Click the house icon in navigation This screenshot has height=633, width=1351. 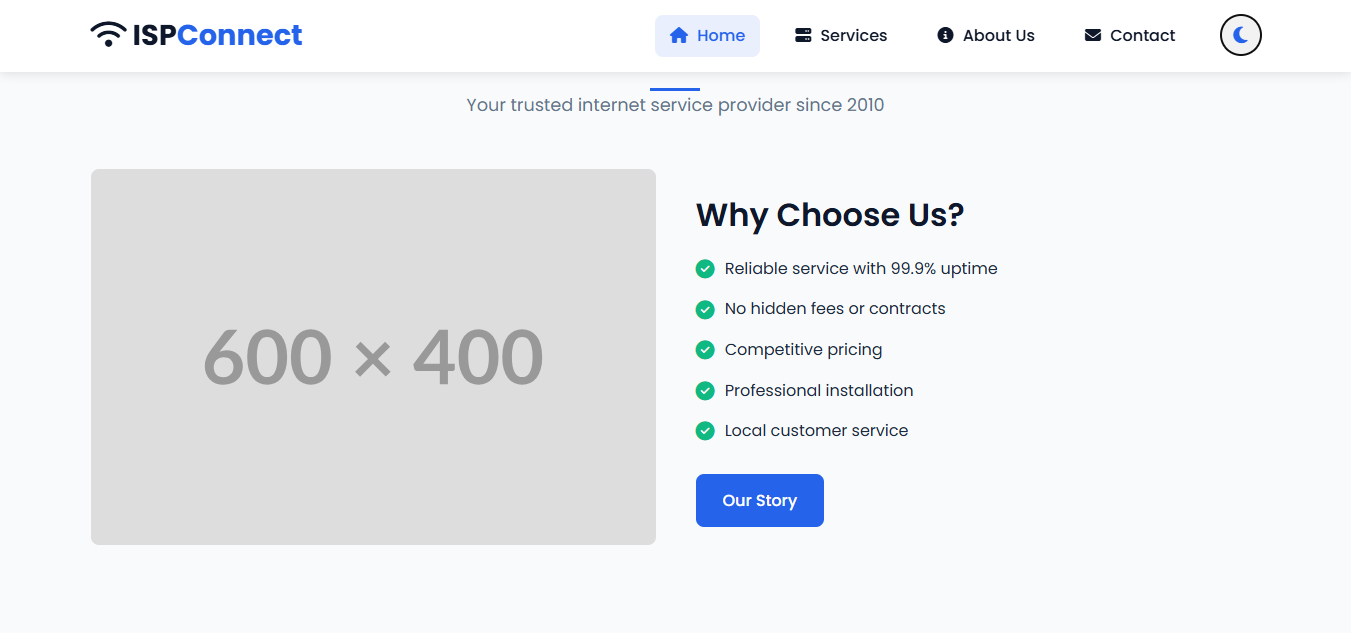click(x=679, y=36)
